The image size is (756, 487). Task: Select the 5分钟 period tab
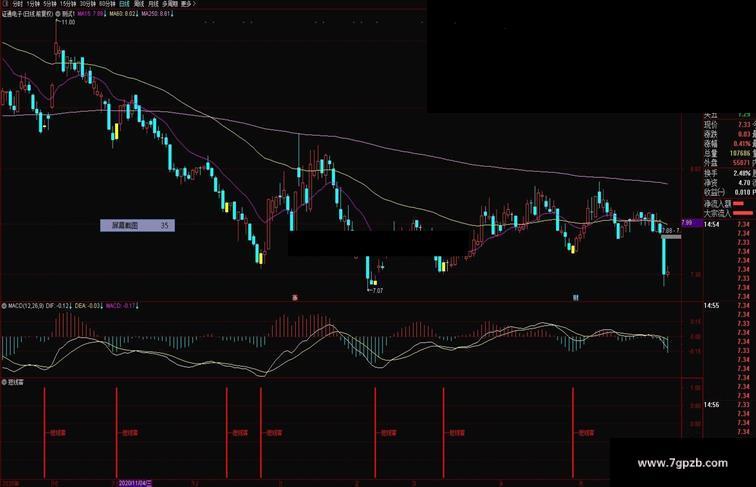50,4
